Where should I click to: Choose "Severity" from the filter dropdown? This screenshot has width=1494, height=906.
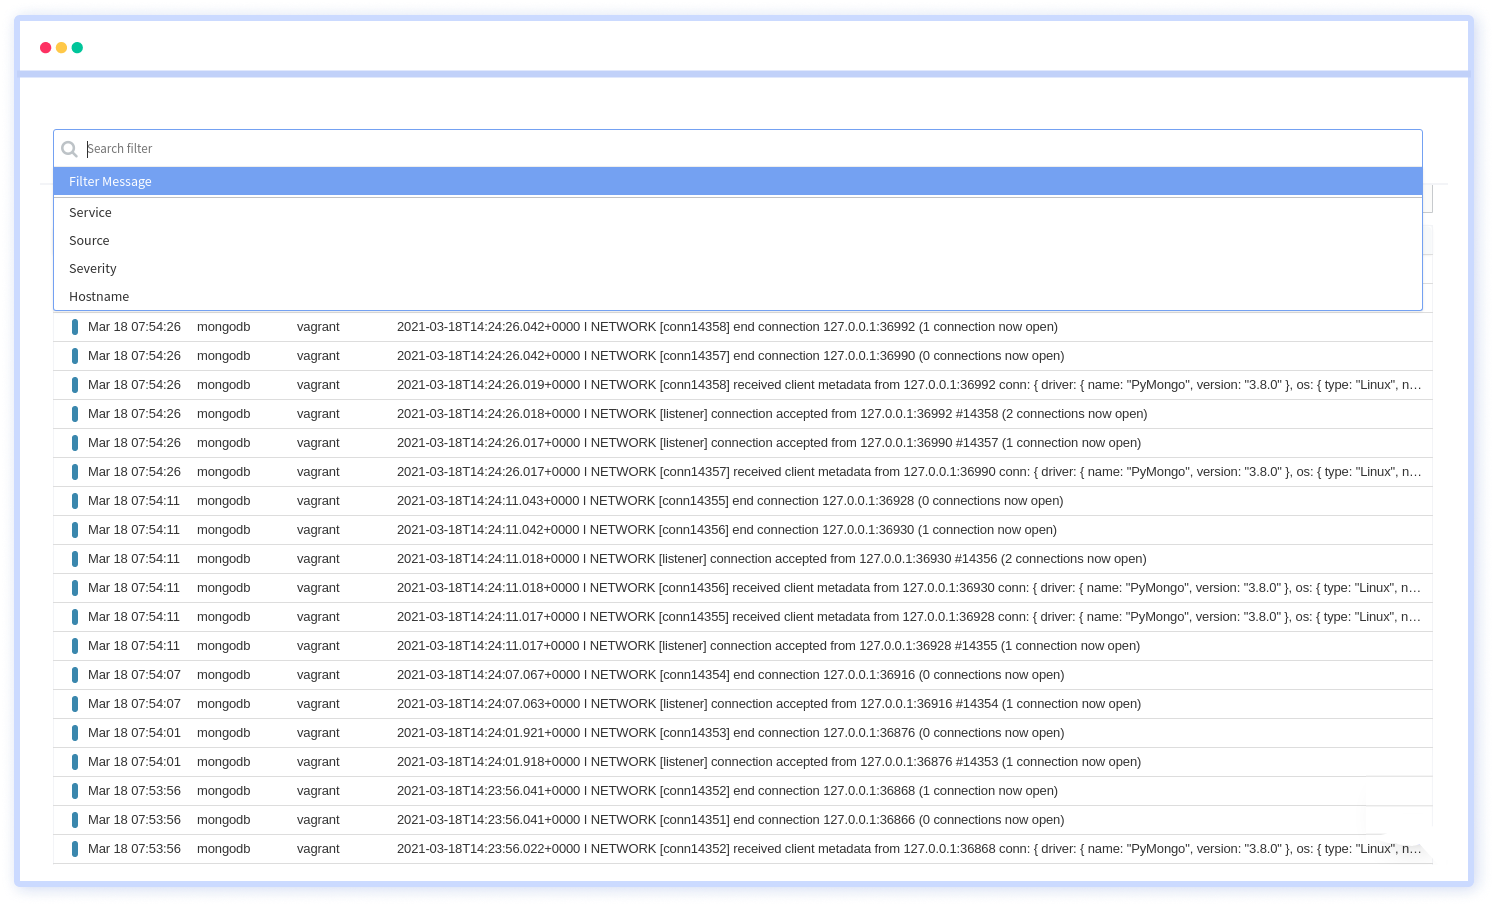coord(92,268)
